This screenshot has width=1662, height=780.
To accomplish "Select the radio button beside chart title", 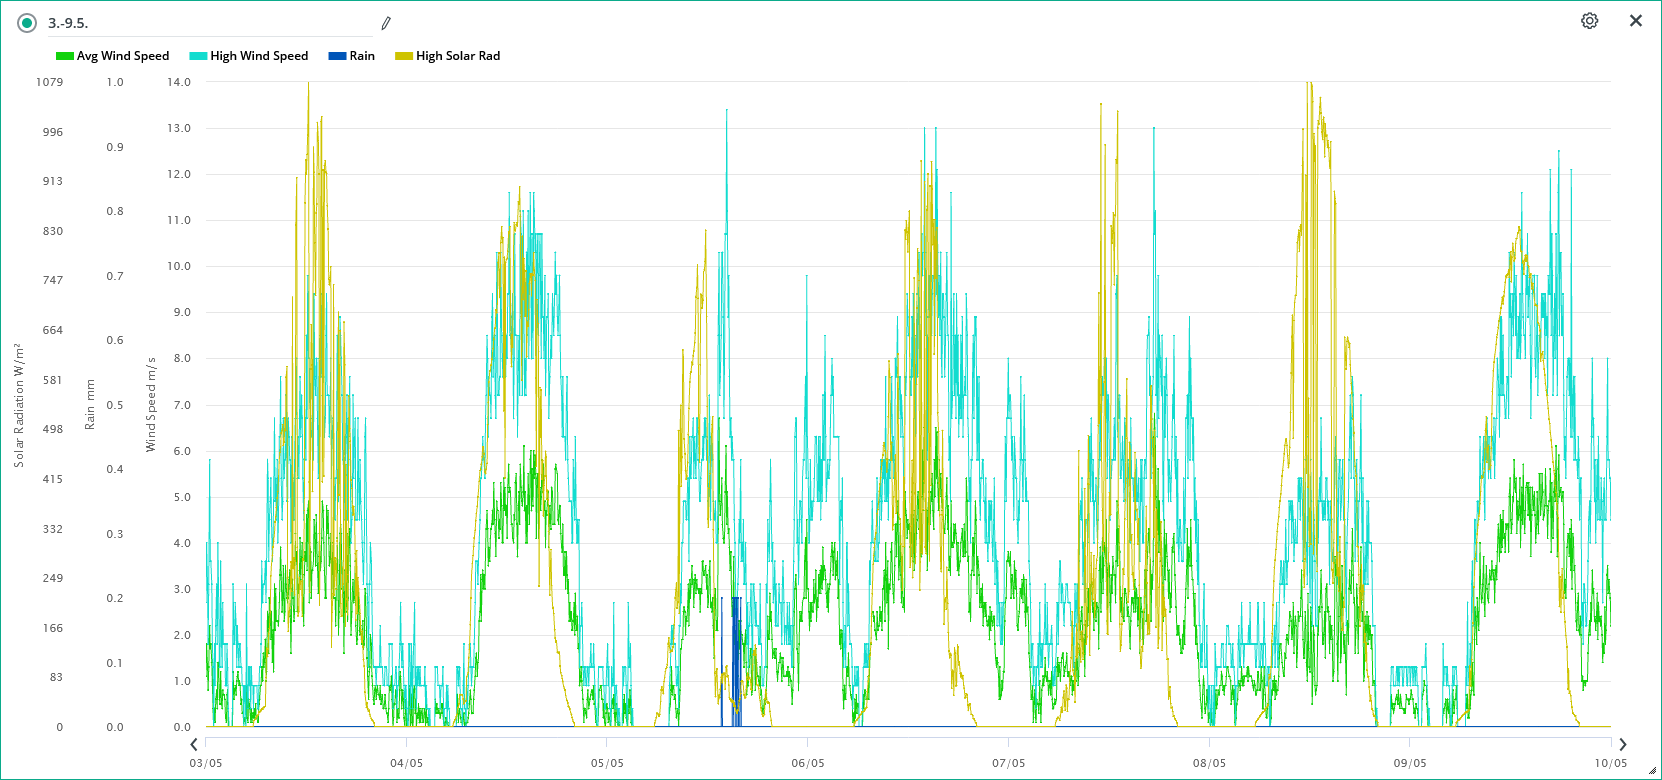I will tap(27, 23).
